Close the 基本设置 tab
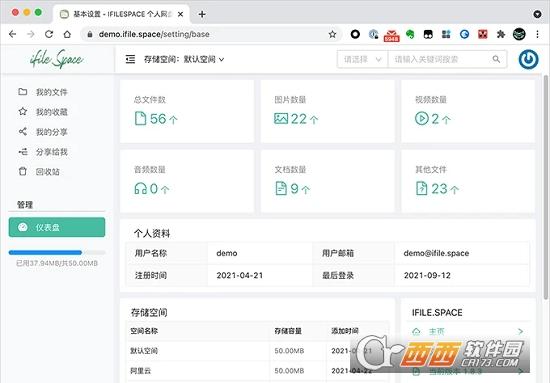The image size is (550, 383). (180, 14)
